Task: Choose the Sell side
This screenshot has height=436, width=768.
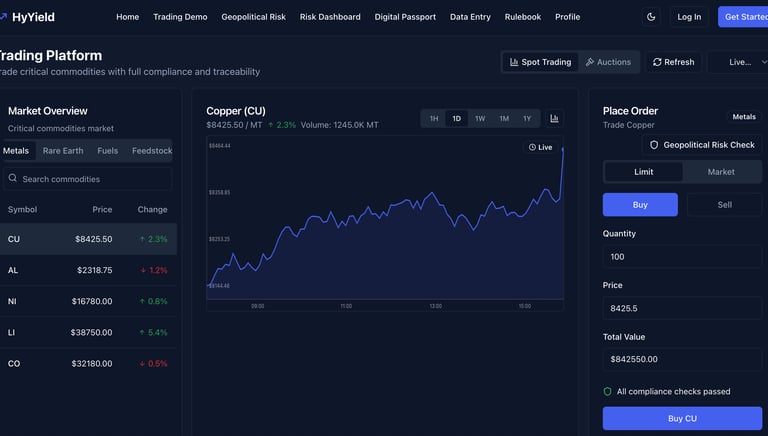Action: click(724, 205)
